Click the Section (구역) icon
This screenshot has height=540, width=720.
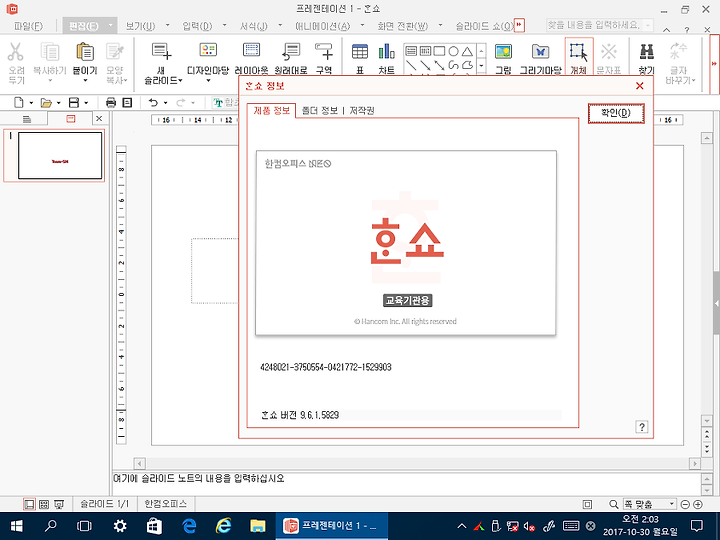[324, 52]
